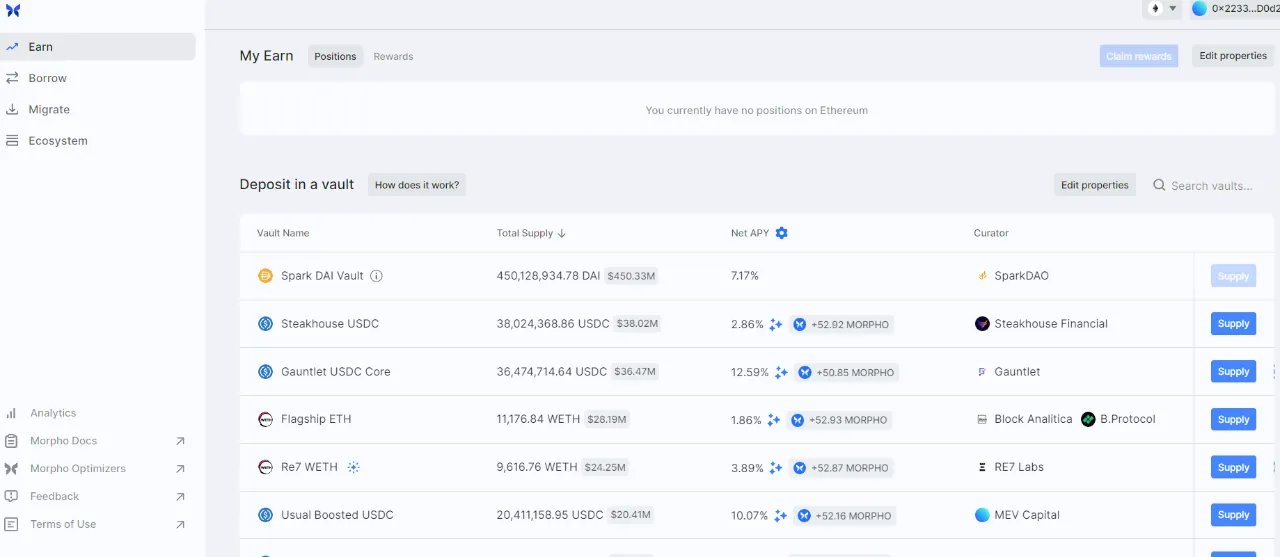Open Borrow in the sidebar
The image size is (1280, 557).
pos(47,78)
